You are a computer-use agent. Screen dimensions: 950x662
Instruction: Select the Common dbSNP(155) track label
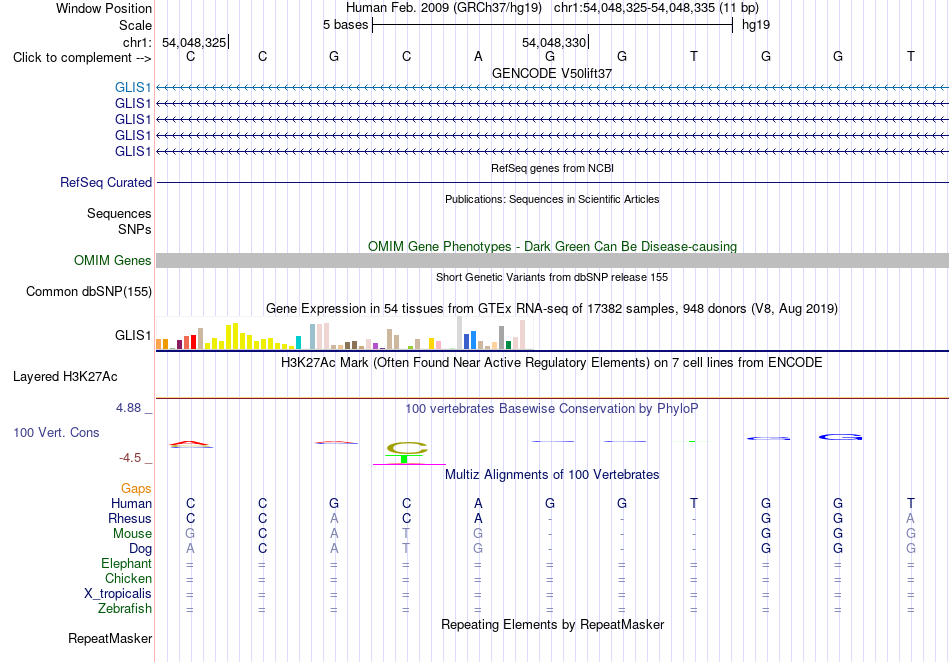point(88,291)
